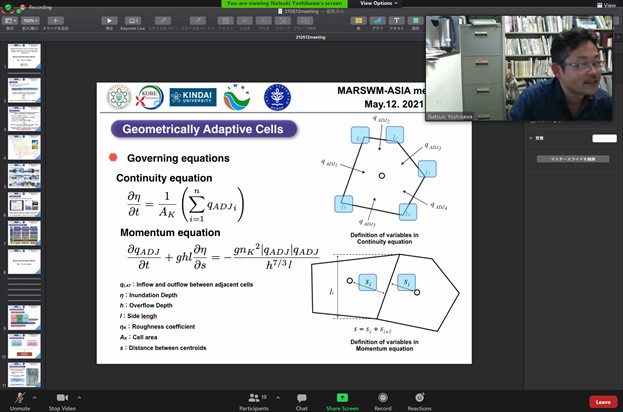623x412 pixels.
Task: Open the View Options dropdown
Action: [x=380, y=4]
